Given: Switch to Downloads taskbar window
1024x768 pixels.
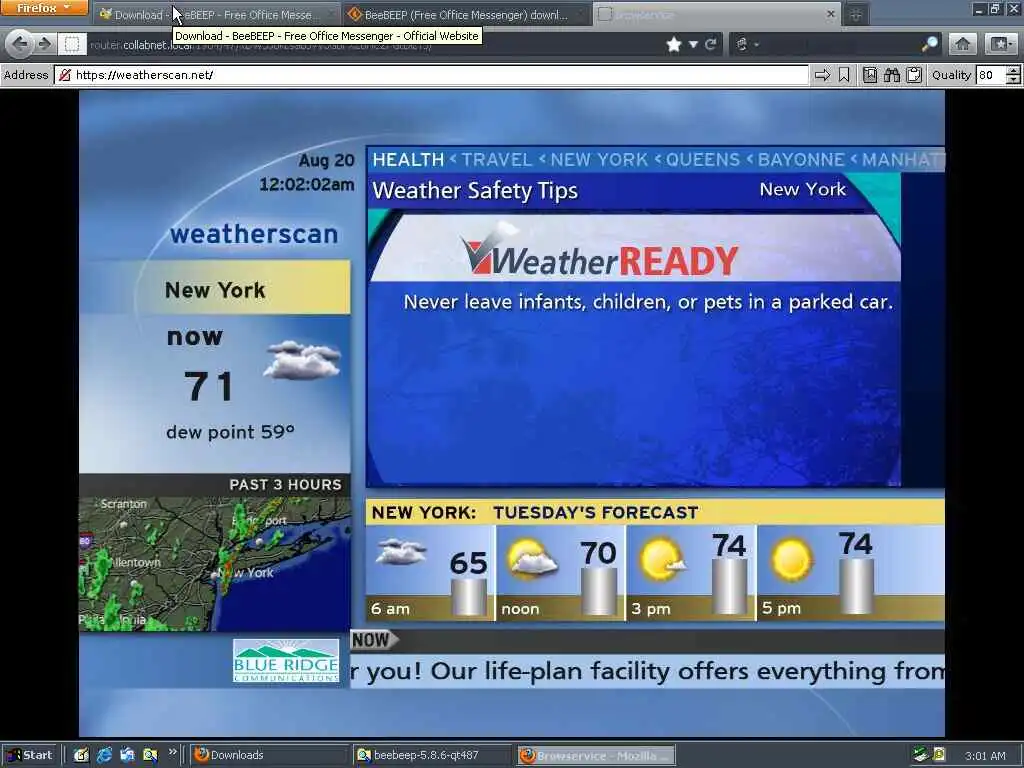Looking at the screenshot, I should coord(268,755).
